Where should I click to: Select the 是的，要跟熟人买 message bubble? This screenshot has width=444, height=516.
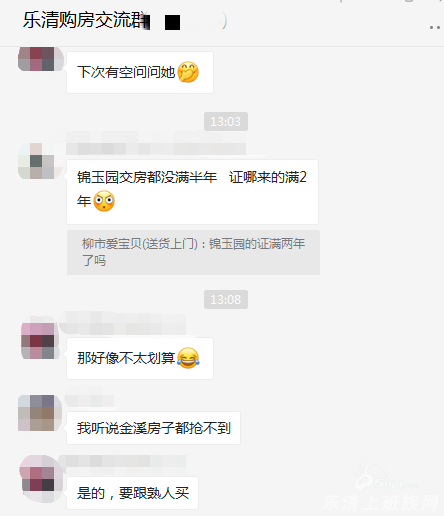(x=132, y=493)
